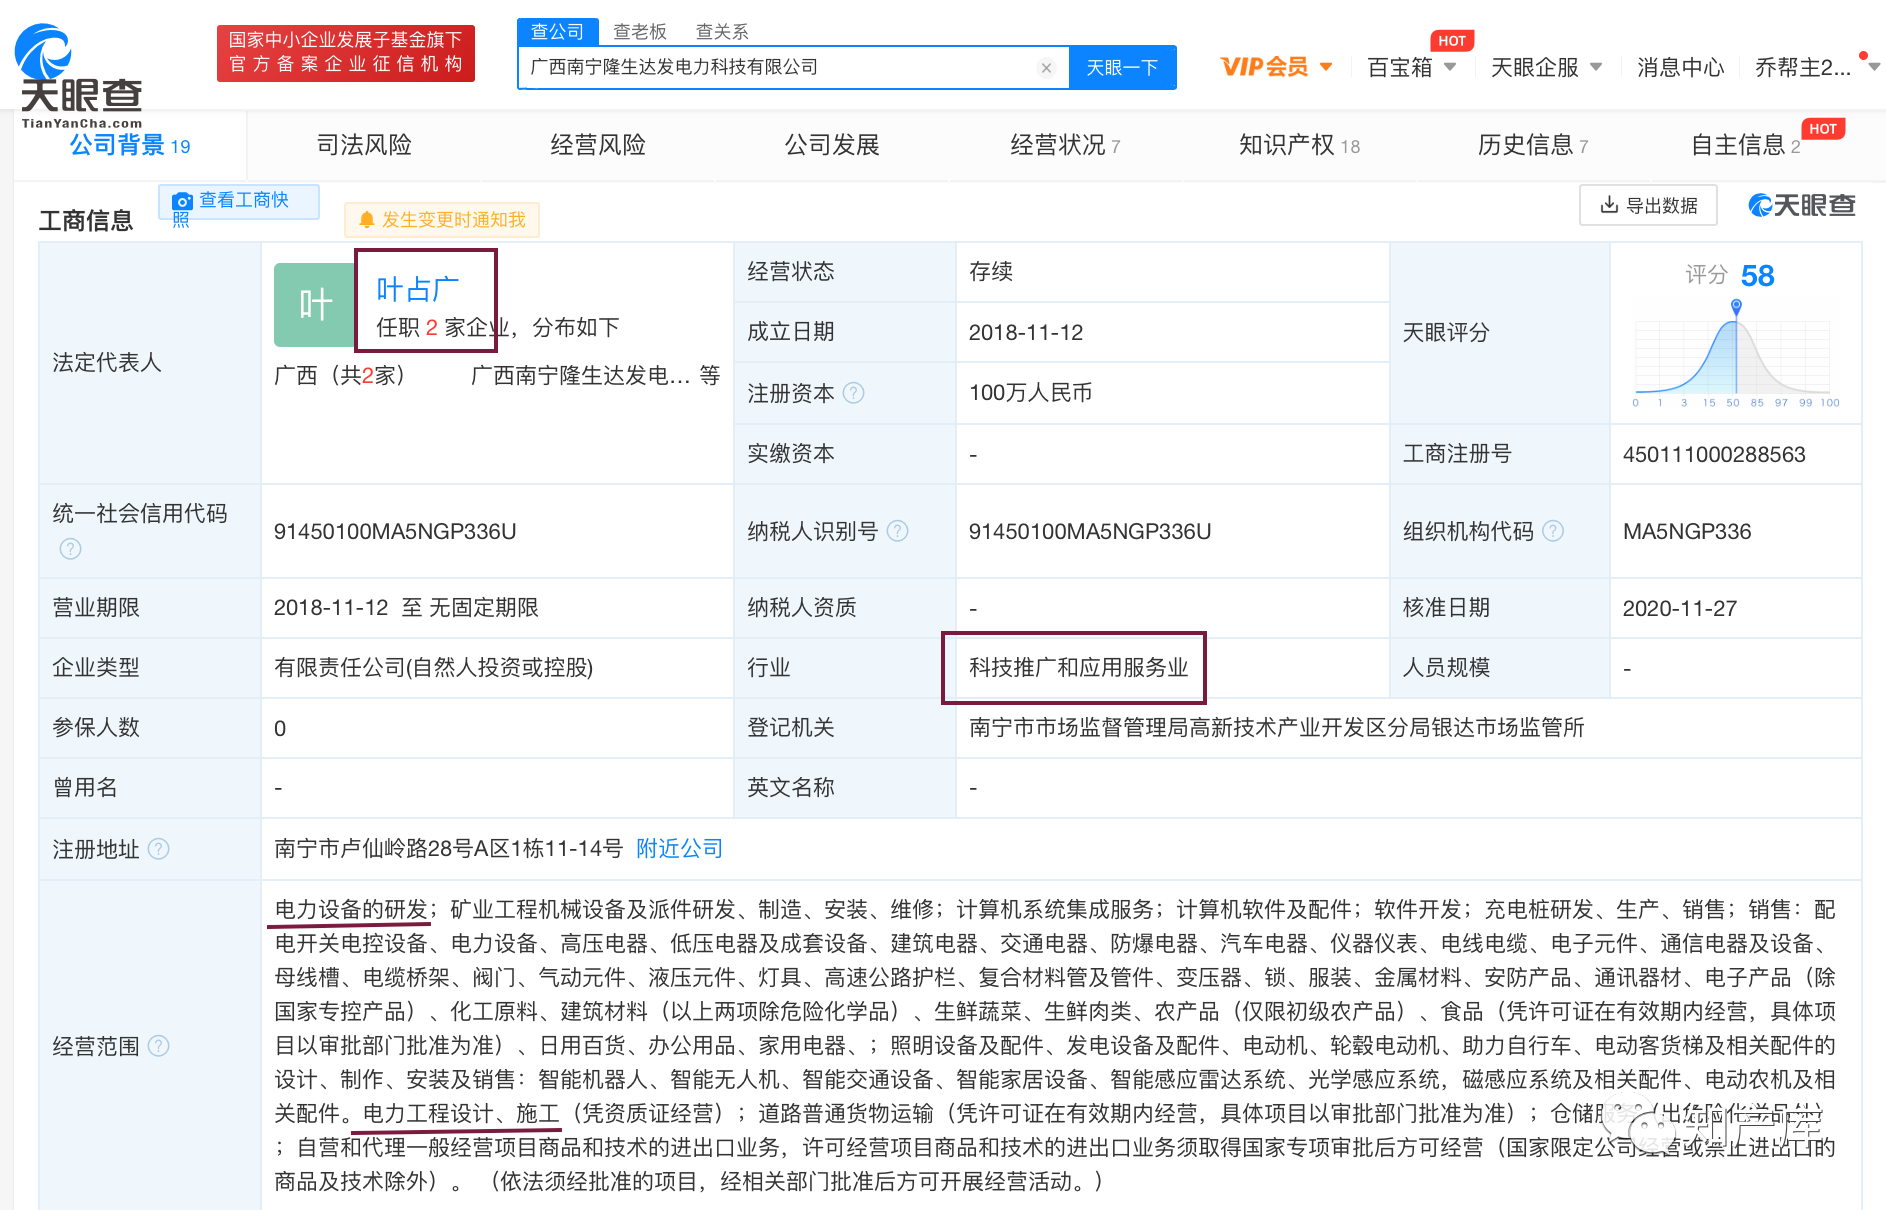
Task: Click the 成立日期 value 2018-11-12
Action: point(1026,333)
